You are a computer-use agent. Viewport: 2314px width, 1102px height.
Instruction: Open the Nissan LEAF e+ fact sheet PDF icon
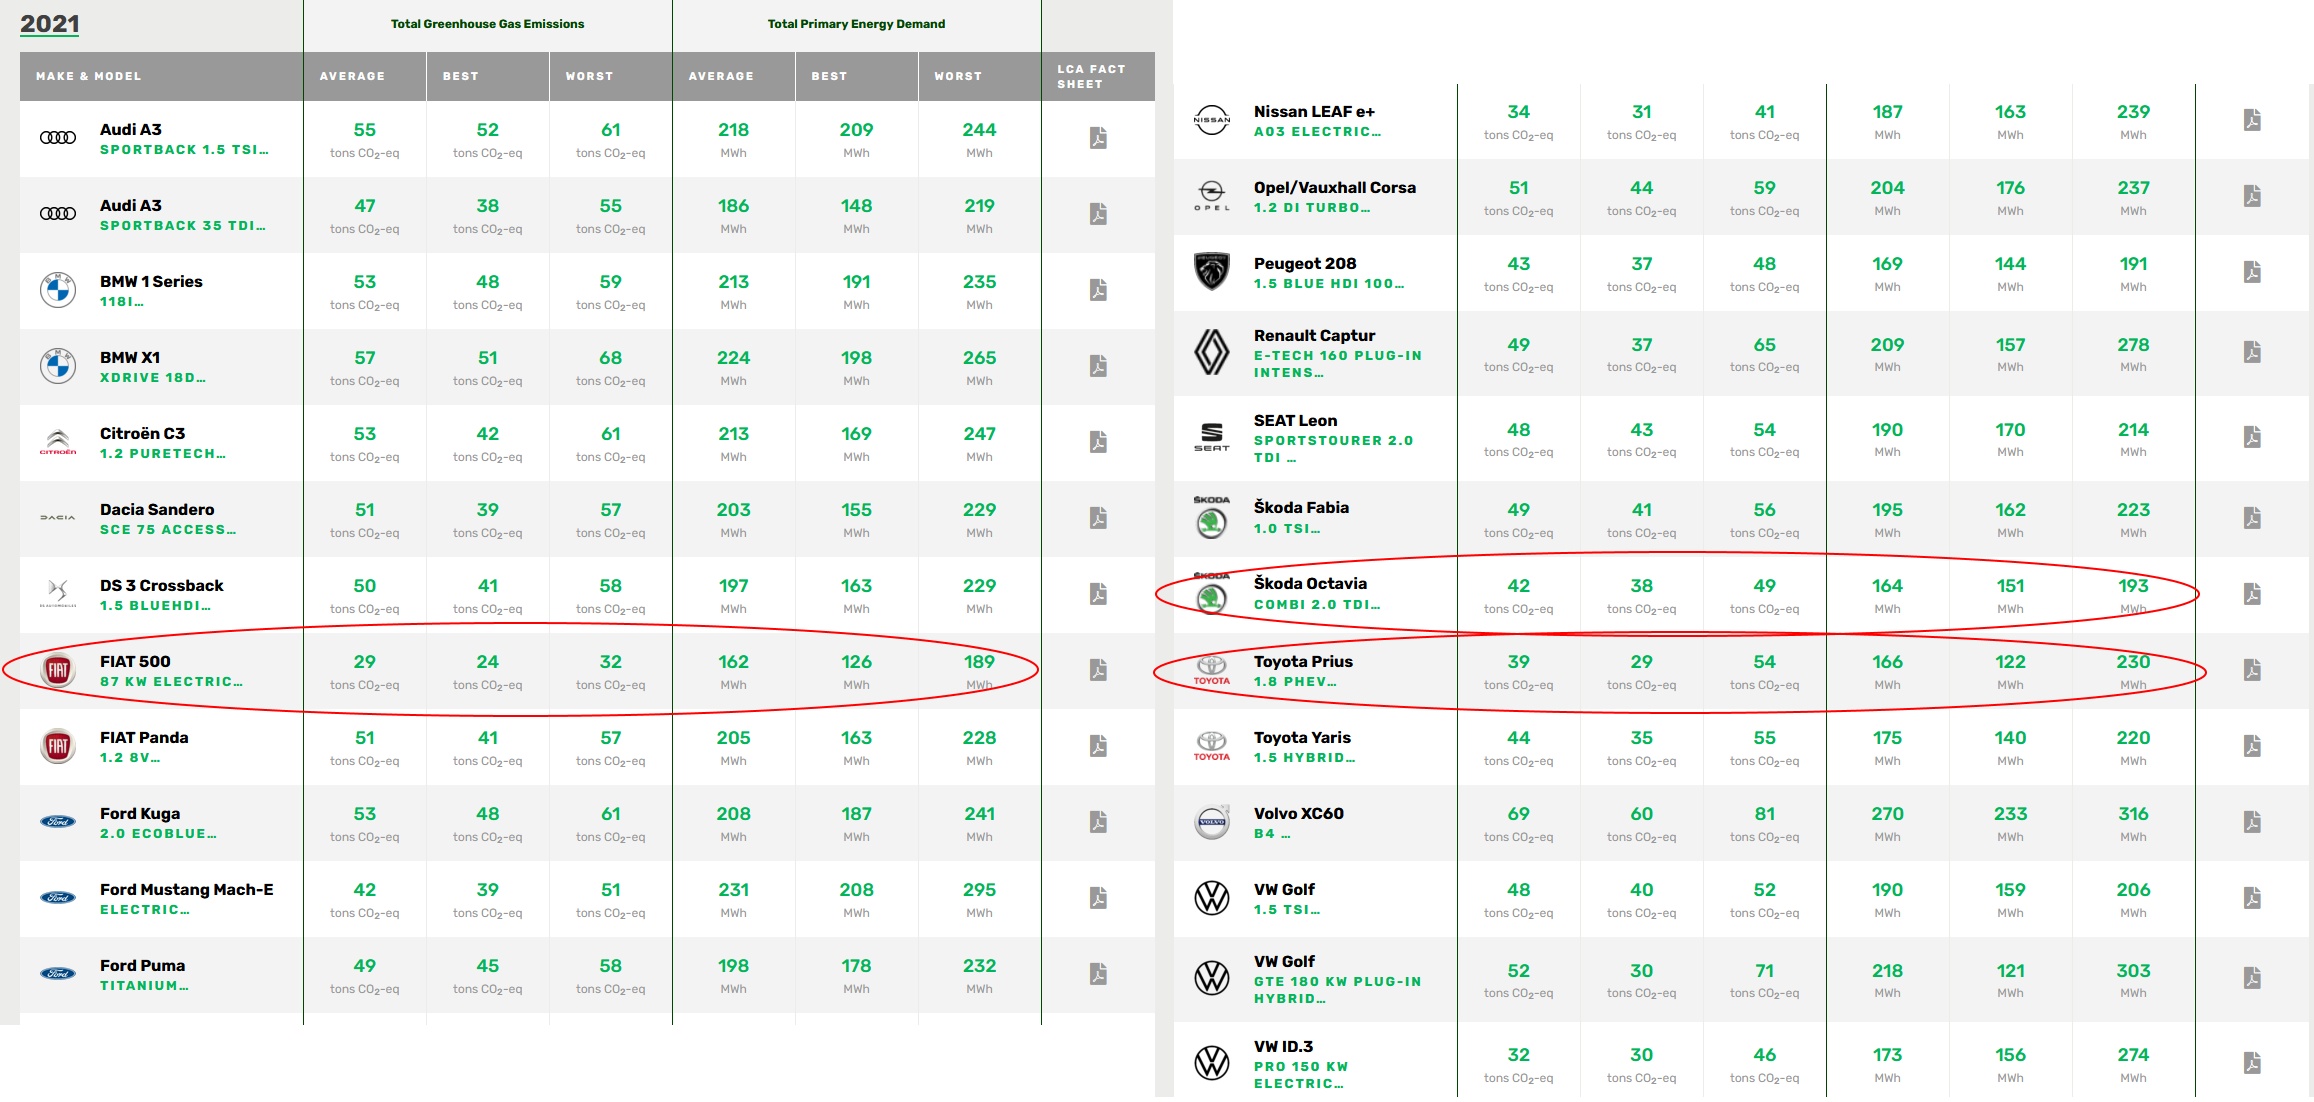click(x=2252, y=120)
